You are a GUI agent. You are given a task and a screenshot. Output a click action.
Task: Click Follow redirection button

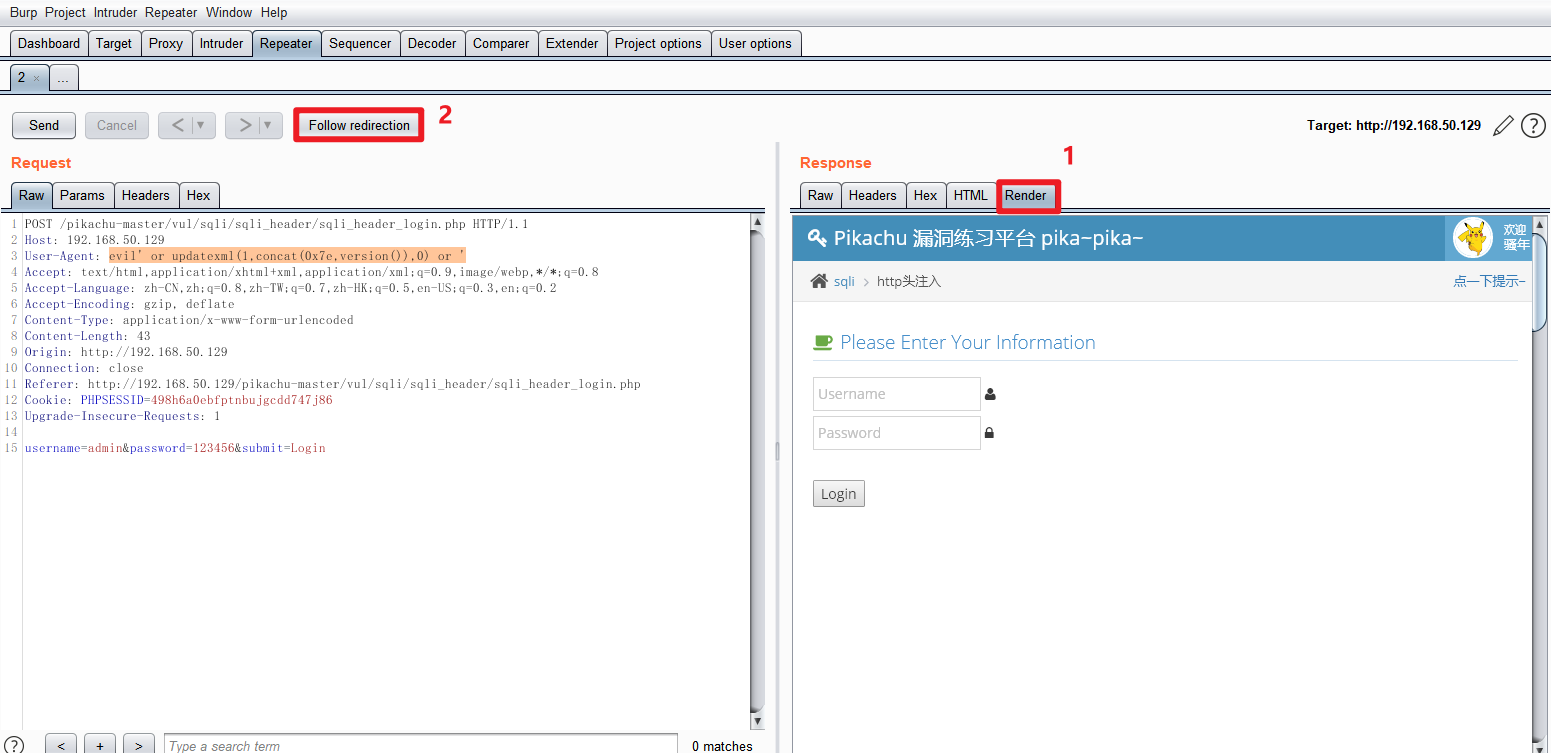[359, 125]
